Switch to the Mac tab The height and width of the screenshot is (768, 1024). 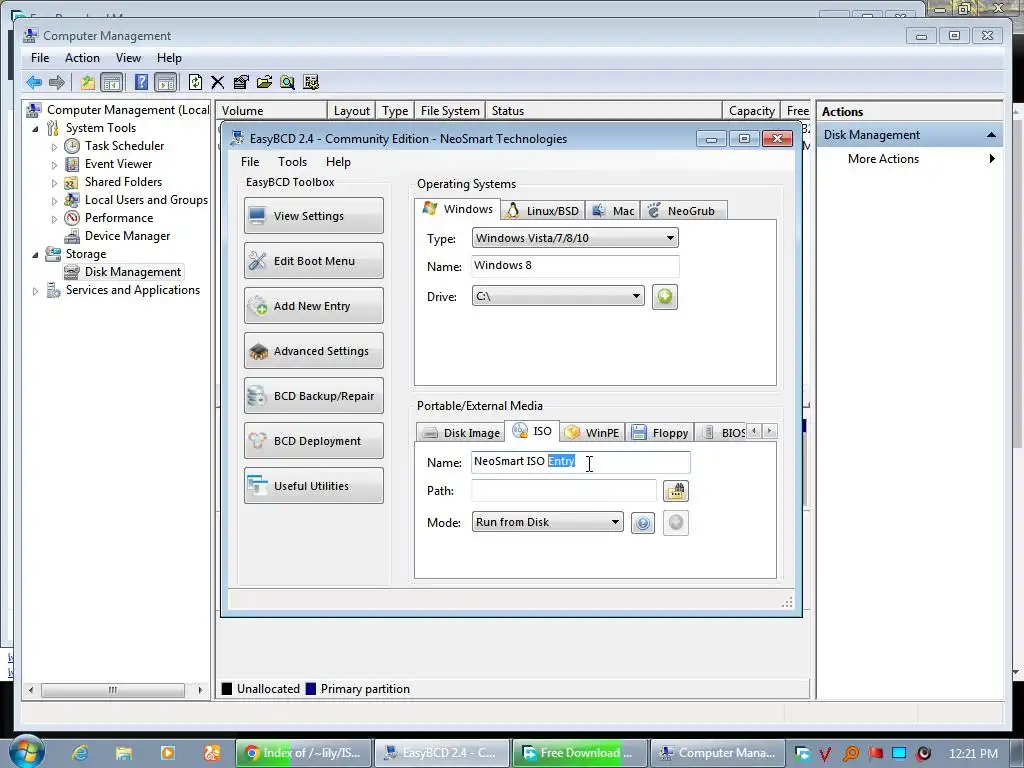coord(613,211)
